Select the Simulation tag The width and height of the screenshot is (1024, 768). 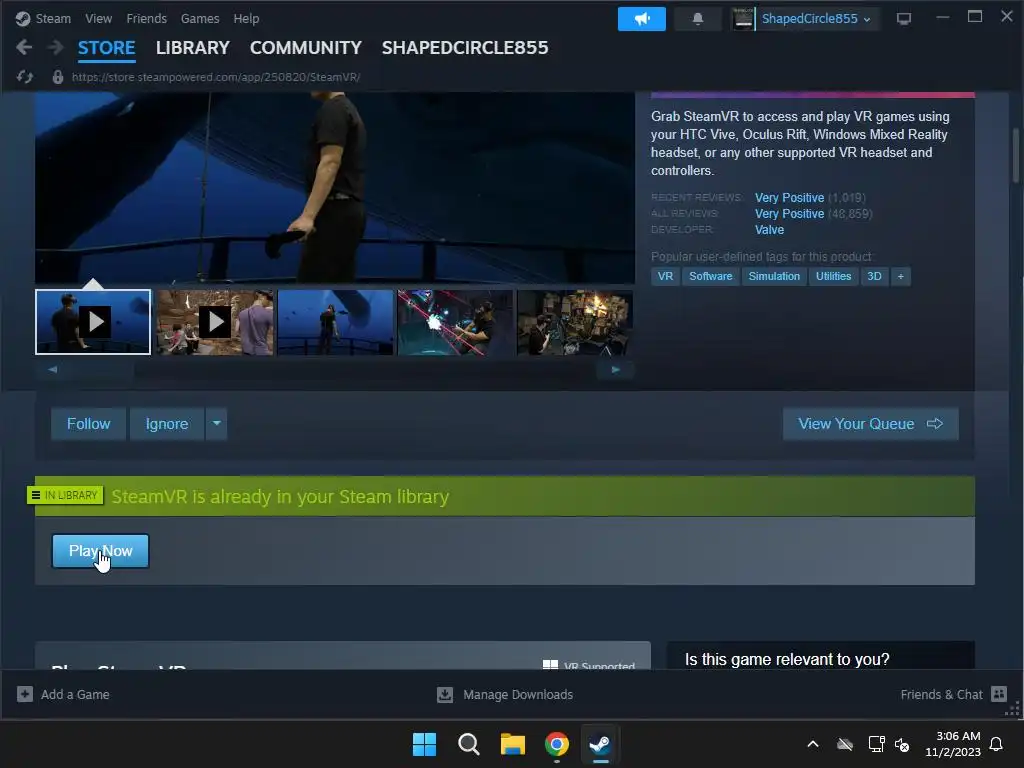coord(774,276)
